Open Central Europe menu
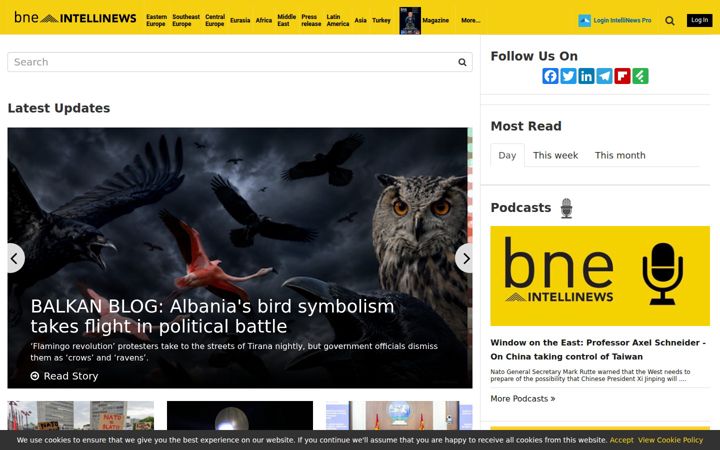Image resolution: width=720 pixels, height=450 pixels. pyautogui.click(x=215, y=20)
